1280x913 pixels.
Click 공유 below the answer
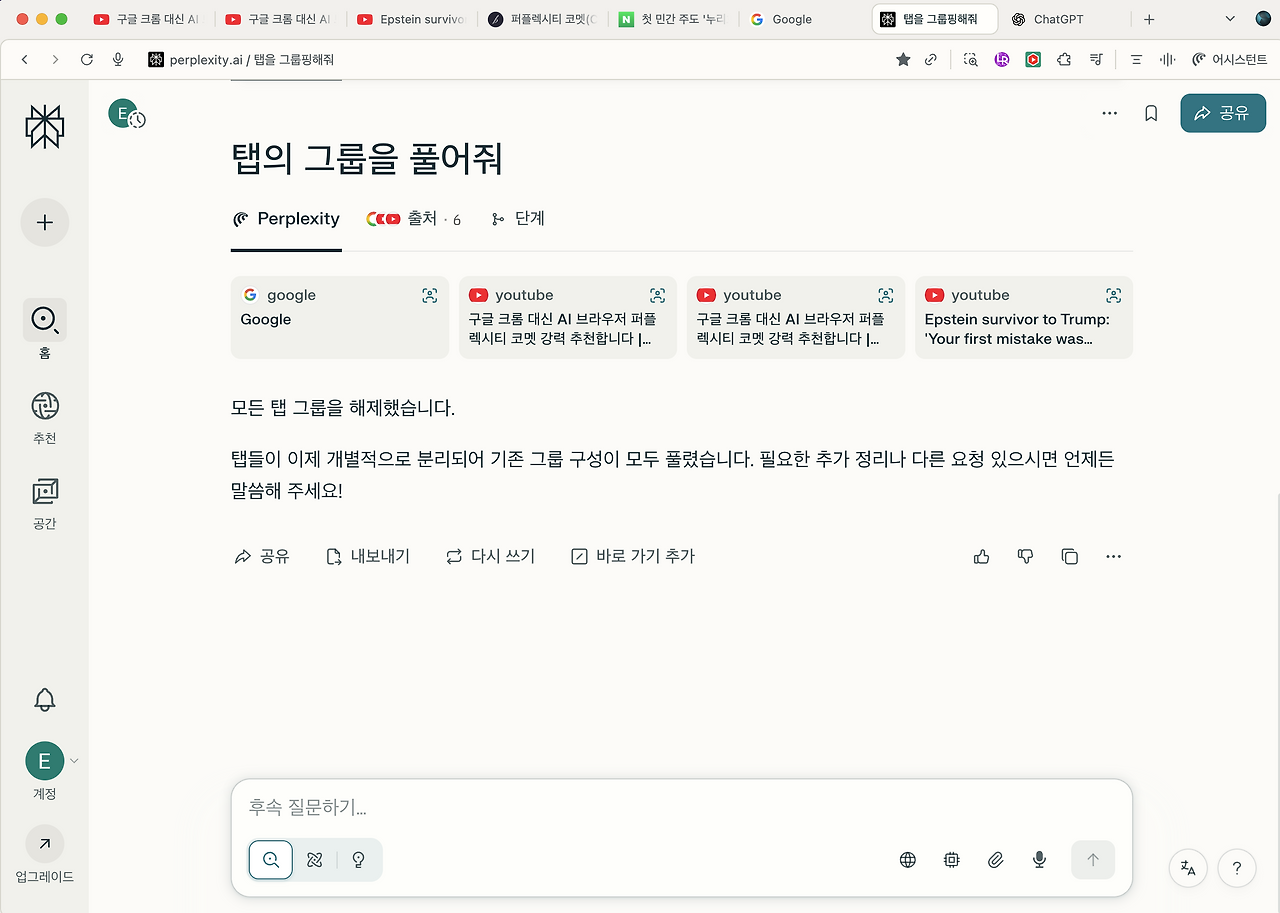coord(262,556)
